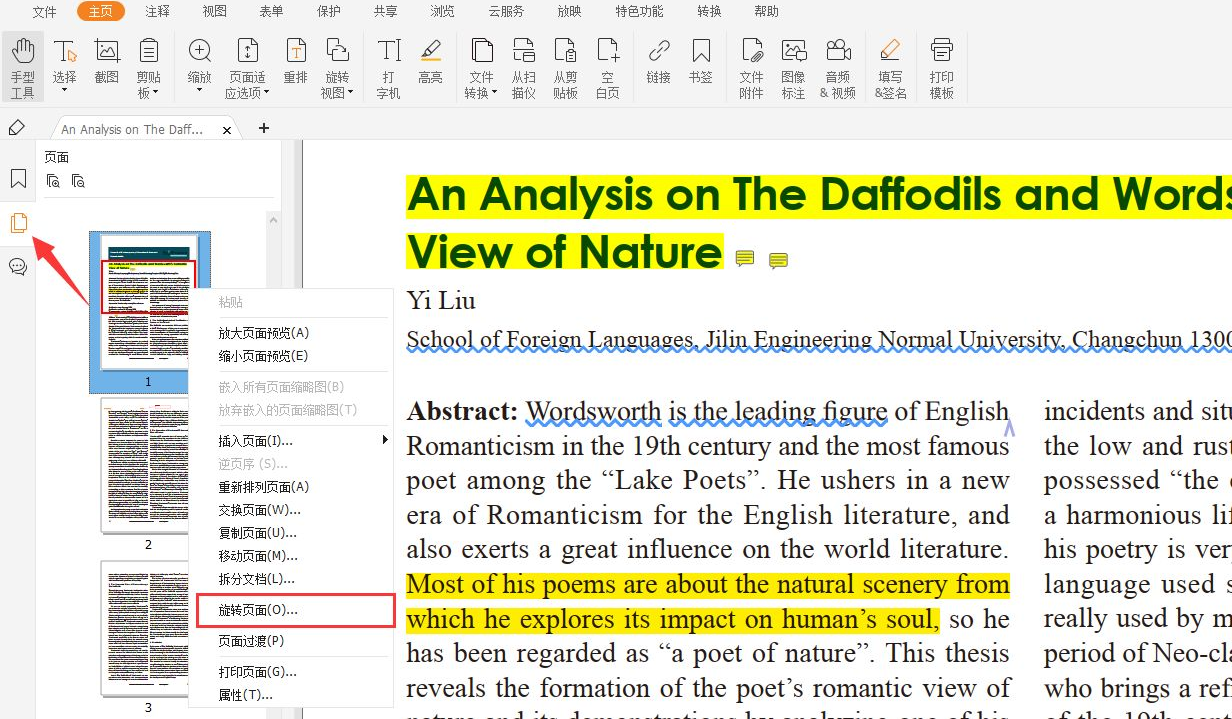
Task: Choose Rotate Pages (旋转页面) in context menu
Action: point(258,609)
